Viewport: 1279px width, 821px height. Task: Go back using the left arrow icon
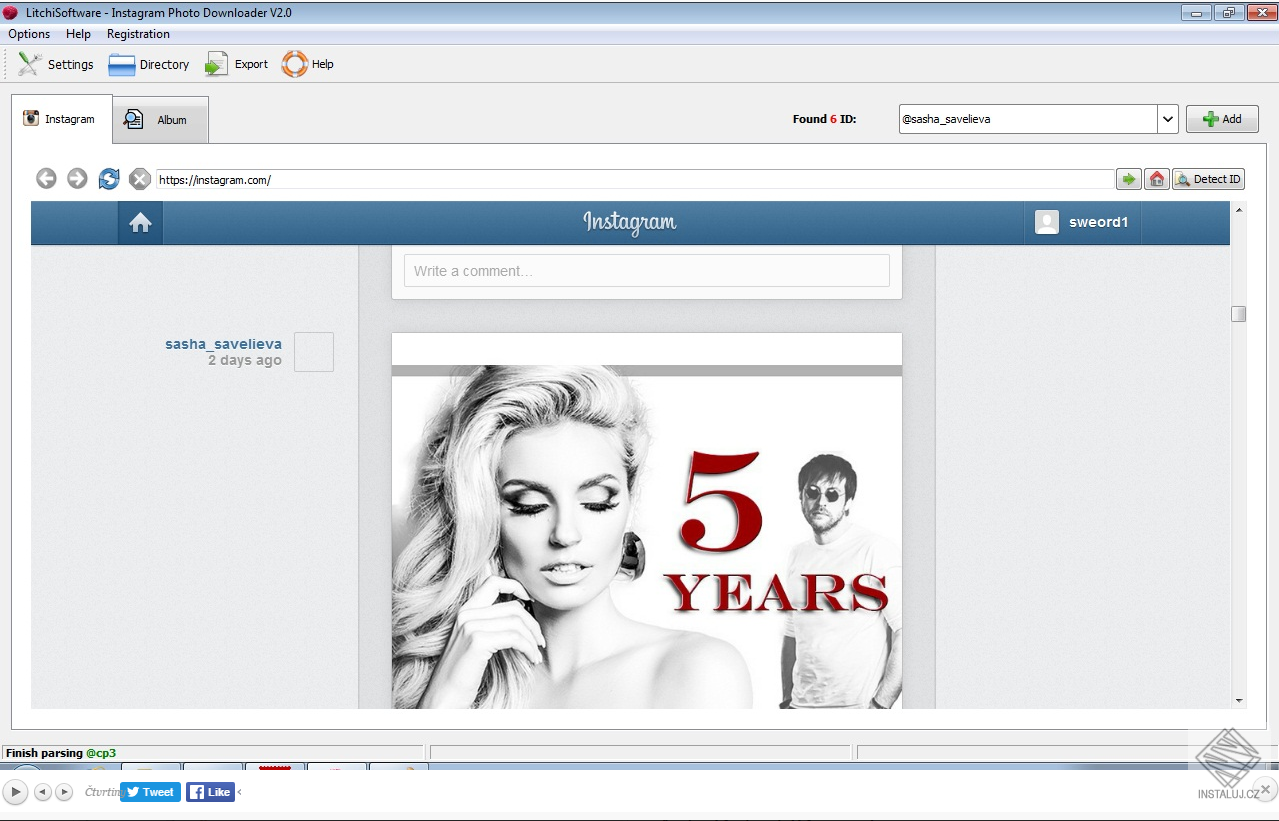click(46, 179)
